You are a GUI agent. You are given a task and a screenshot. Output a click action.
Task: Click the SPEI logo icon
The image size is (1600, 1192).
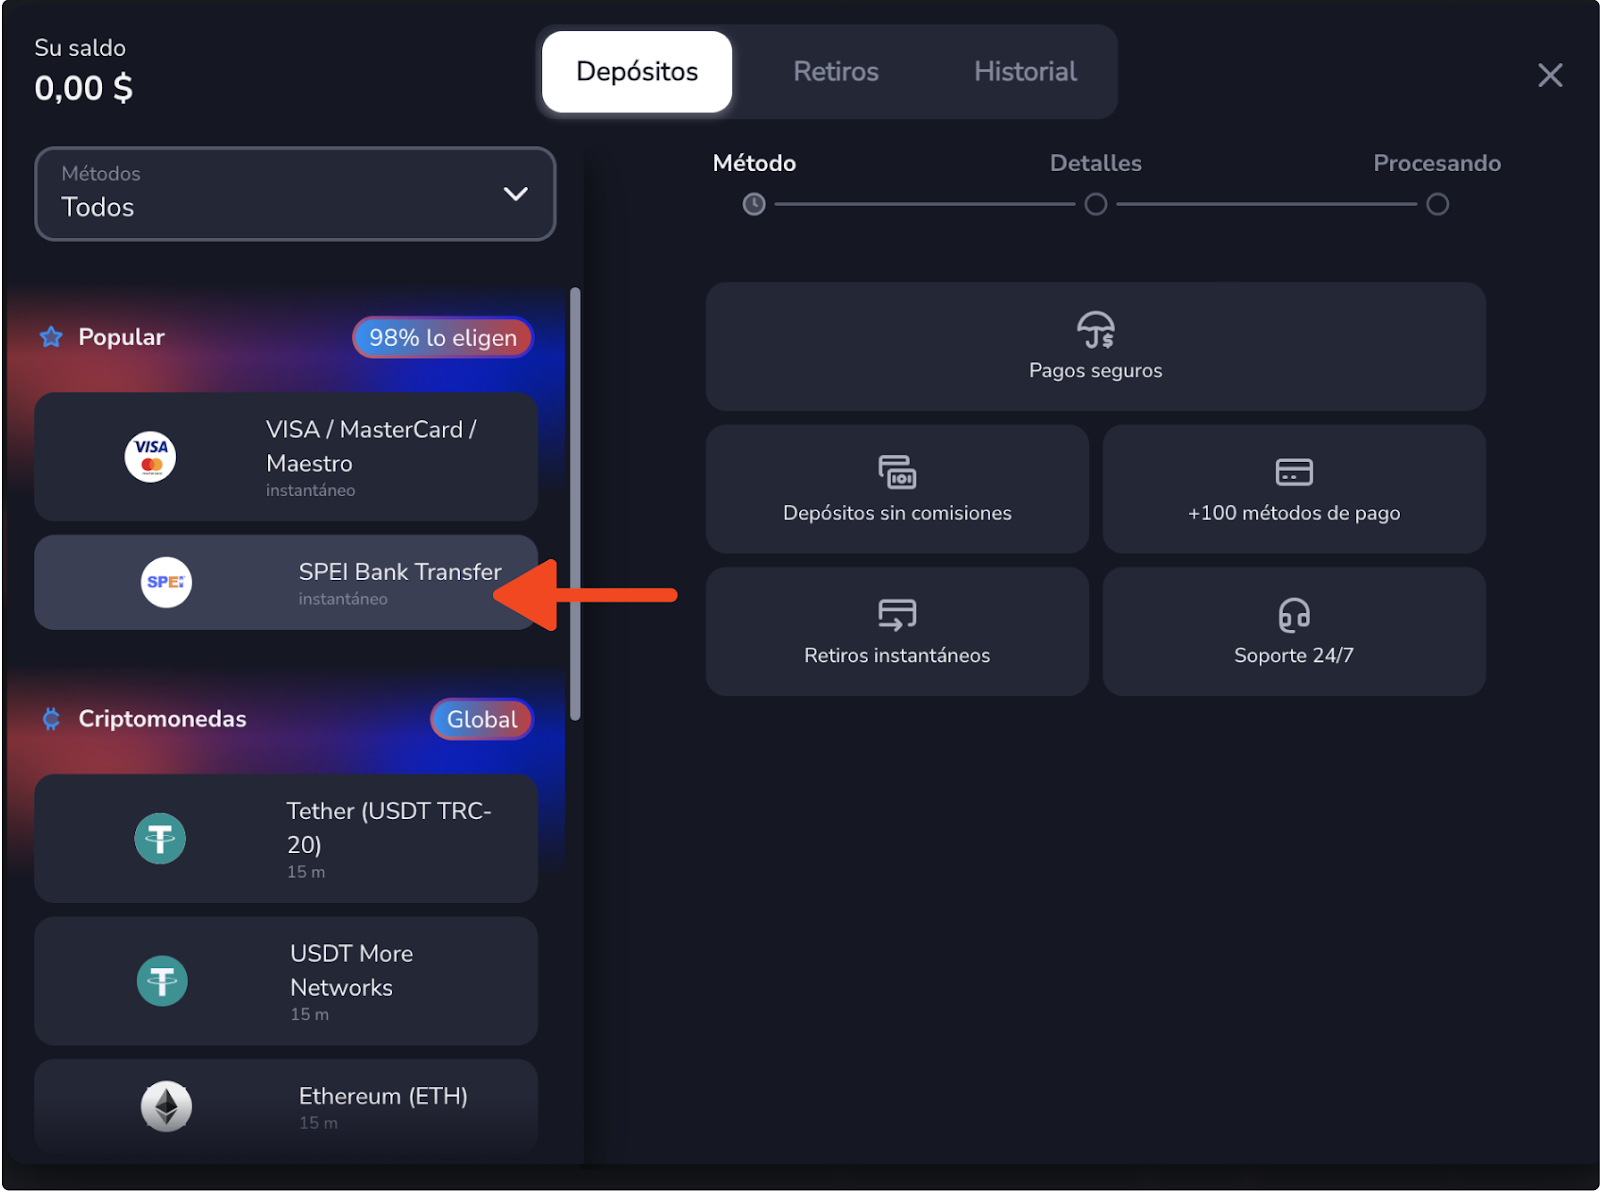(x=166, y=582)
